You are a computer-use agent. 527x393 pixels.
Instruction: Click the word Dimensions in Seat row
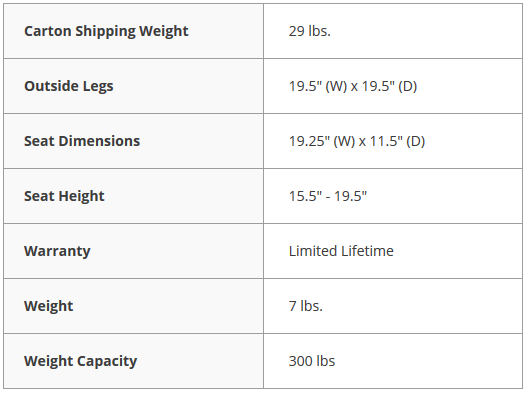(x=99, y=141)
